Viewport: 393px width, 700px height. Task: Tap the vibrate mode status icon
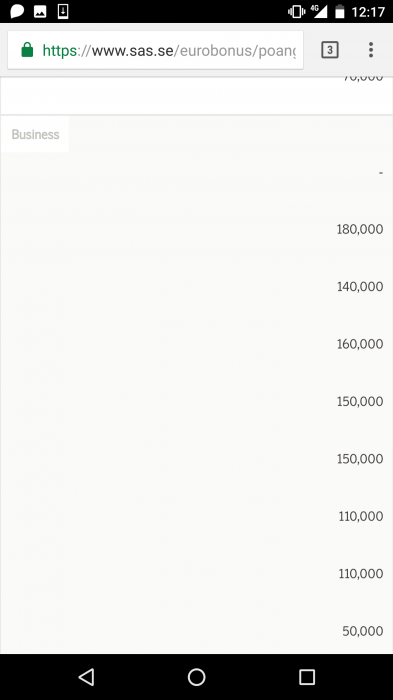point(297,12)
